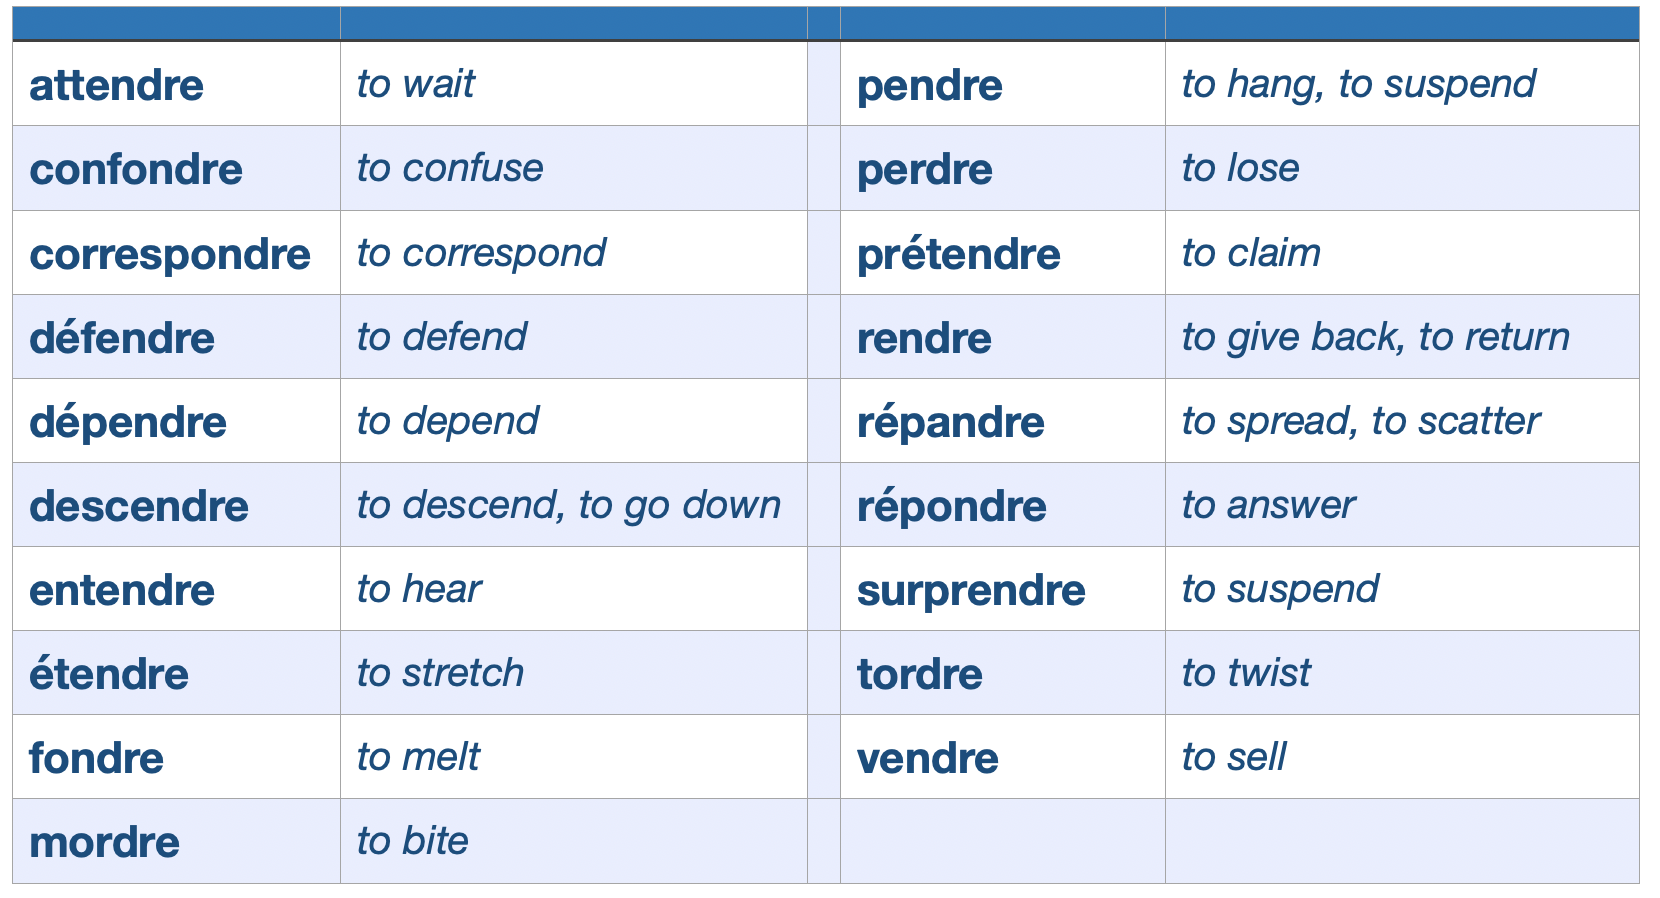Click the verb "vendre"
The width and height of the screenshot is (1660, 898).
click(928, 758)
